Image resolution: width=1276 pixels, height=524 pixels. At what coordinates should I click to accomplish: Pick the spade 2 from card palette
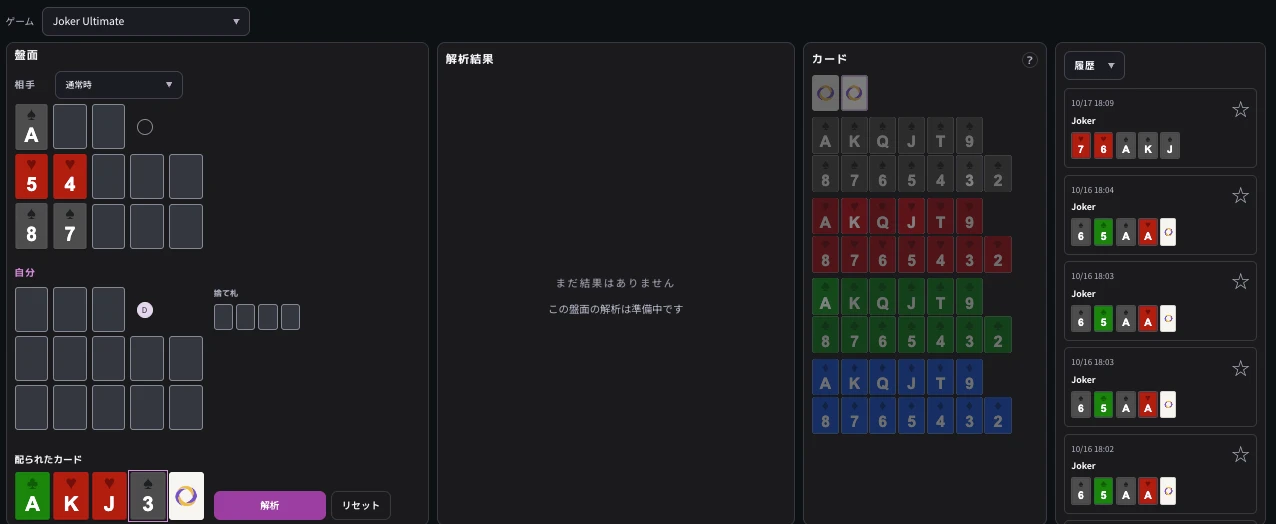coord(998,174)
